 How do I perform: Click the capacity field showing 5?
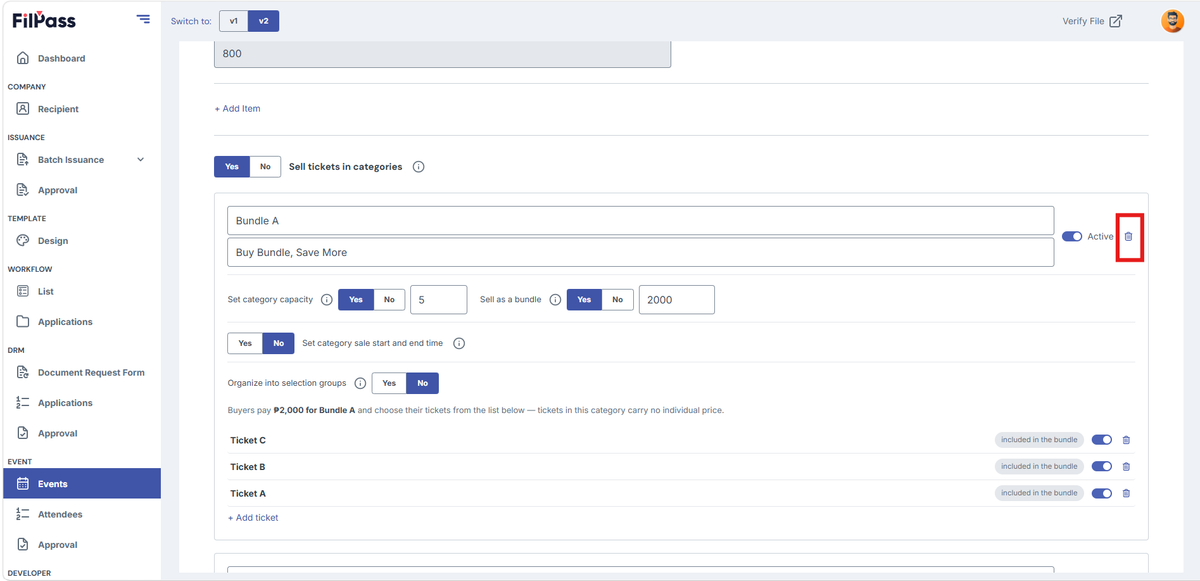[439, 300]
